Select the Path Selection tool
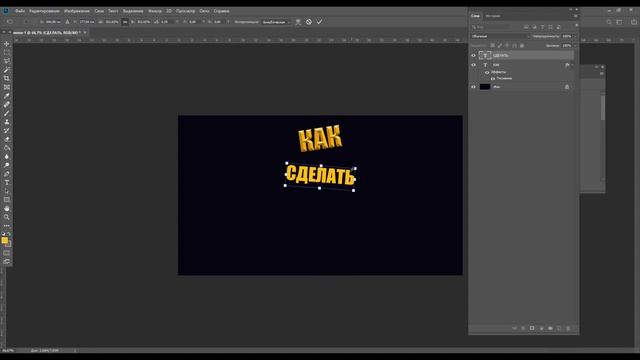 [x=7, y=191]
